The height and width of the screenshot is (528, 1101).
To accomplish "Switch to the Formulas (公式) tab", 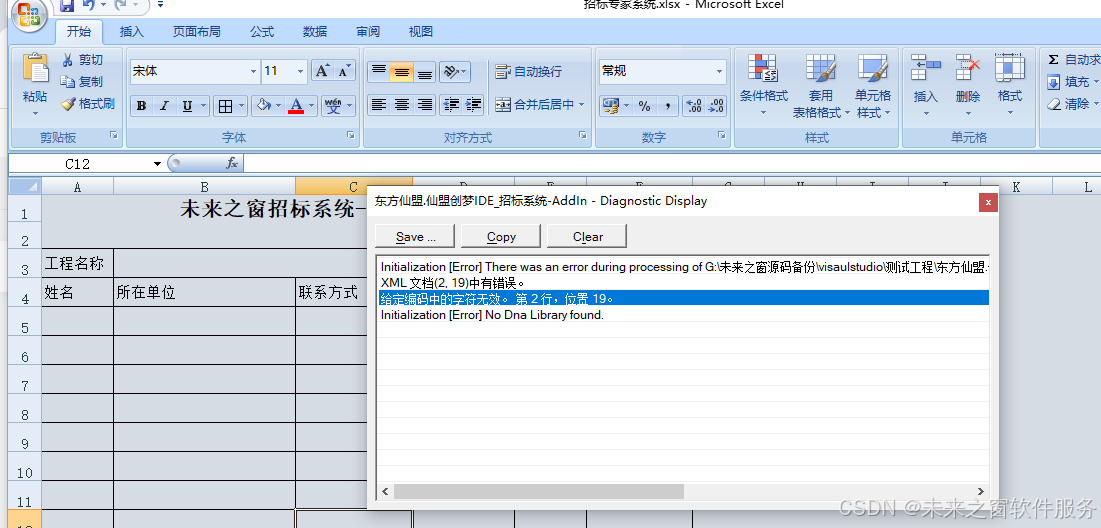I will [262, 32].
